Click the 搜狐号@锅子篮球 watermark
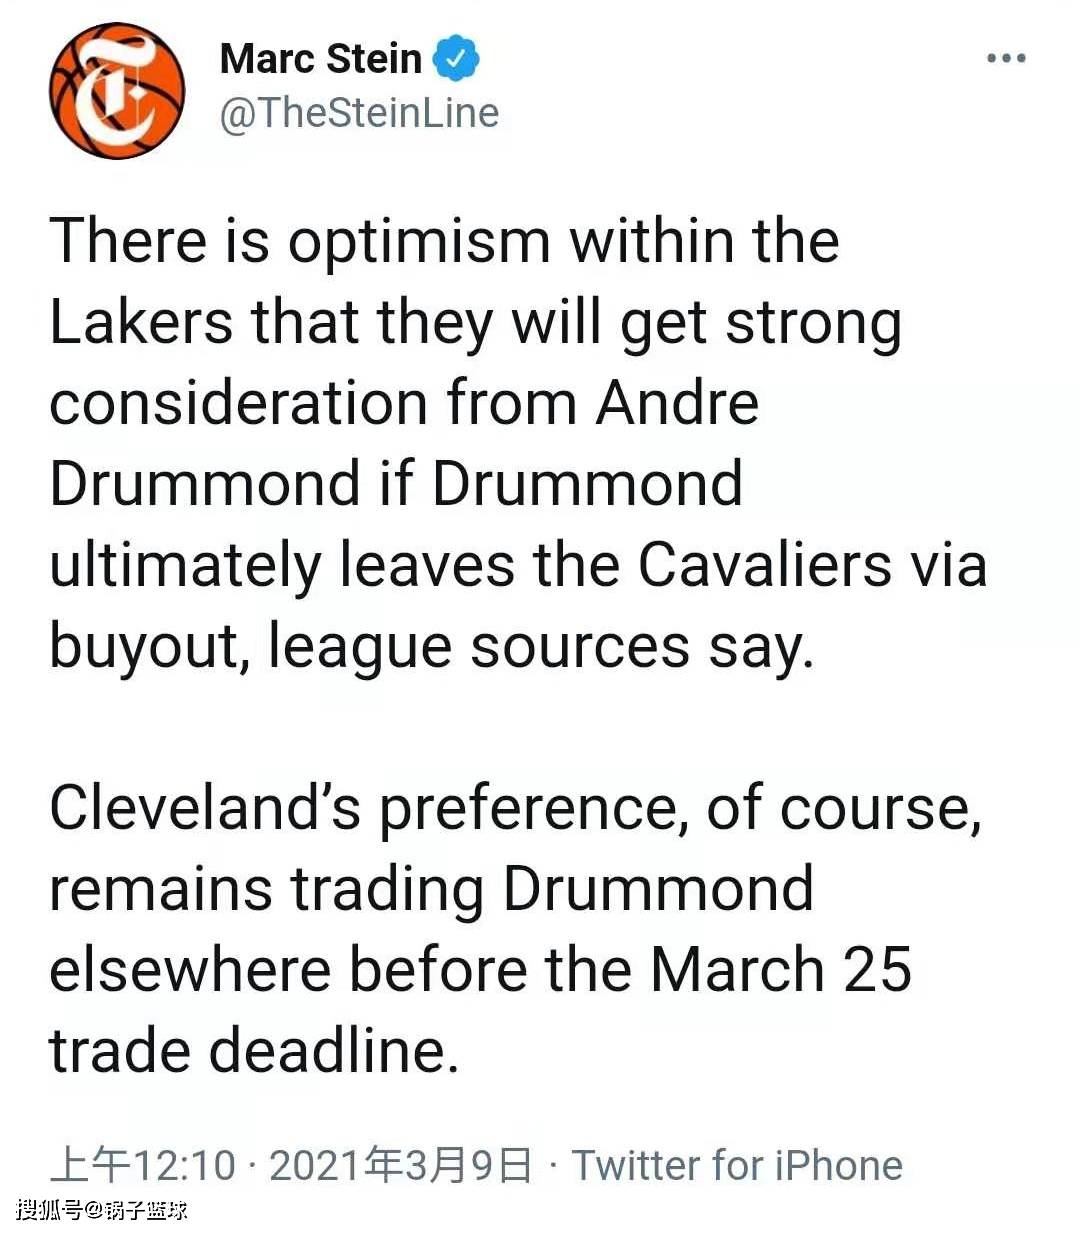The width and height of the screenshot is (1080, 1233). [103, 1210]
